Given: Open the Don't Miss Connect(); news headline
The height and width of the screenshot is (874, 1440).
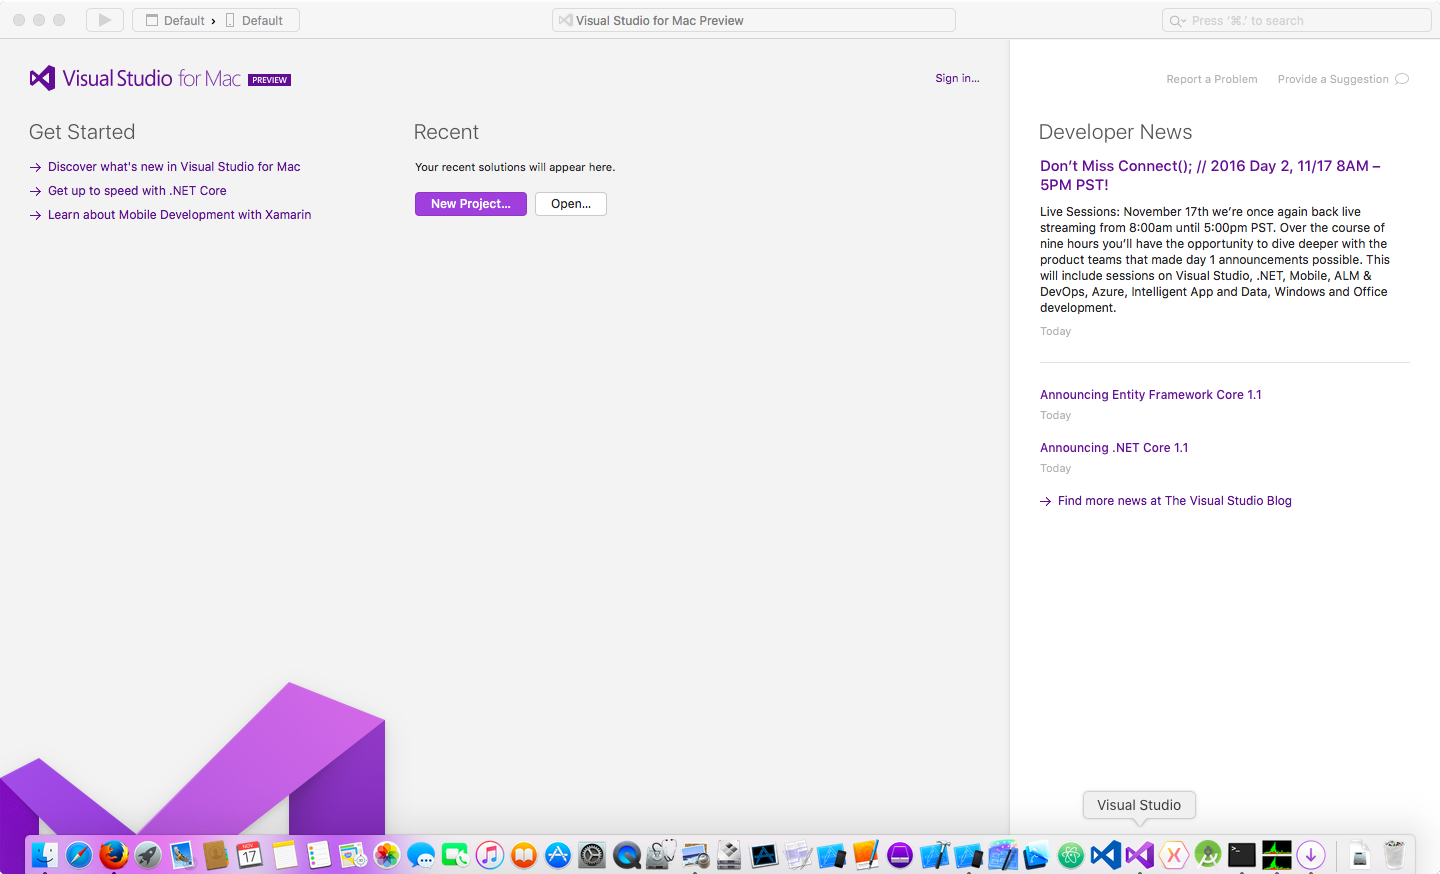Looking at the screenshot, I should point(1210,175).
